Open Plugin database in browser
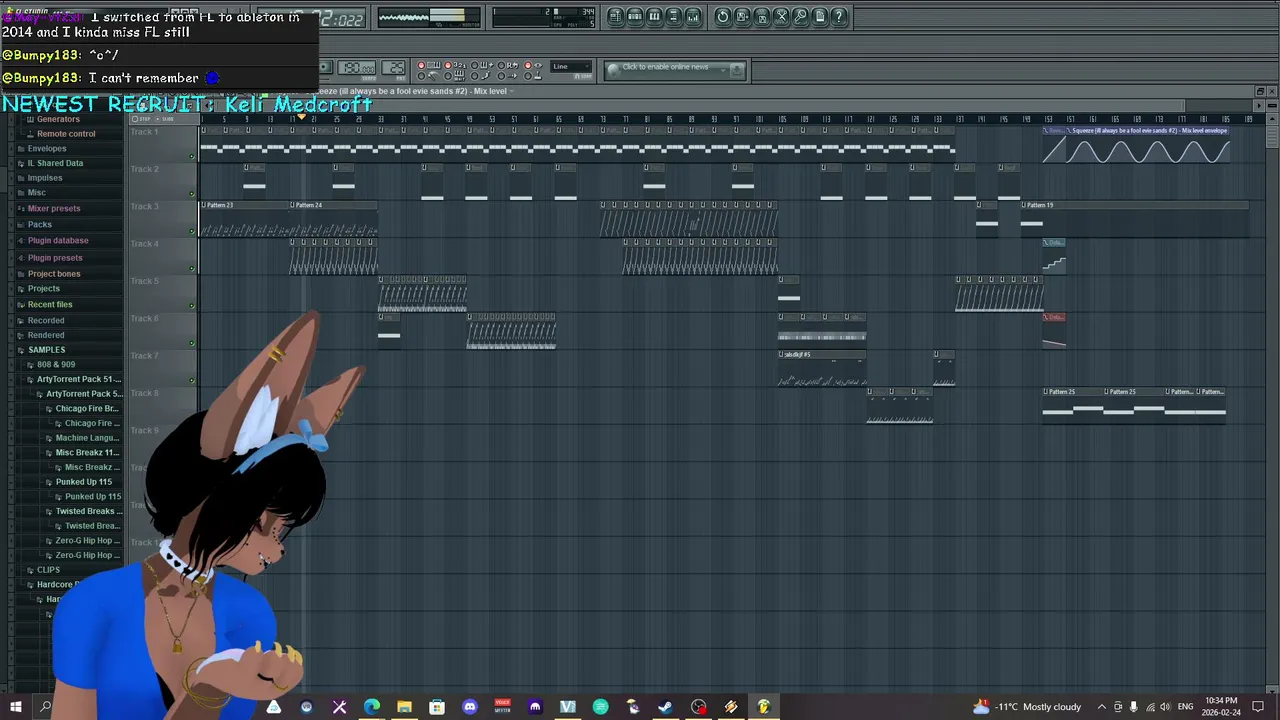This screenshot has width=1280, height=720. pyautogui.click(x=58, y=240)
